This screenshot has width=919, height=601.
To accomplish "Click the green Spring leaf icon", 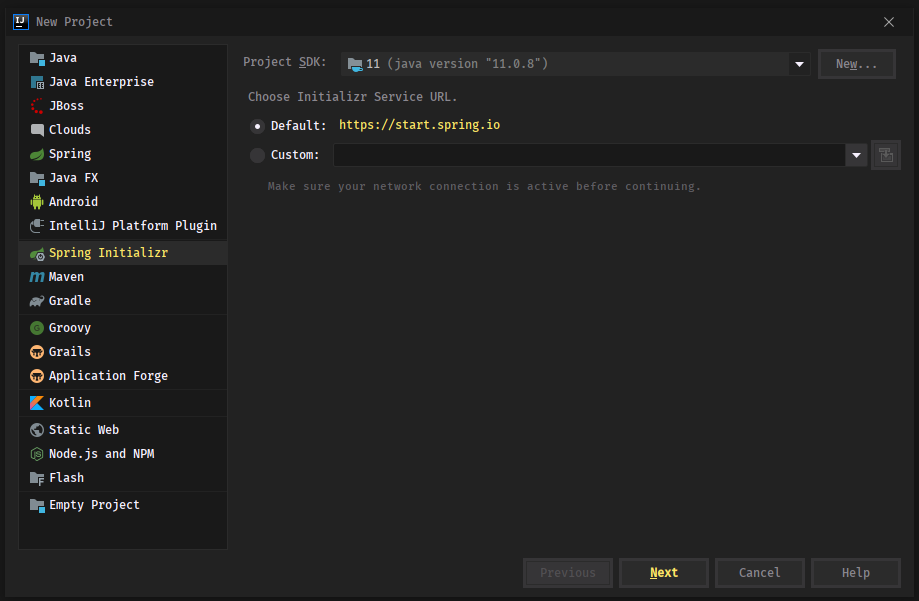I will click(x=37, y=154).
